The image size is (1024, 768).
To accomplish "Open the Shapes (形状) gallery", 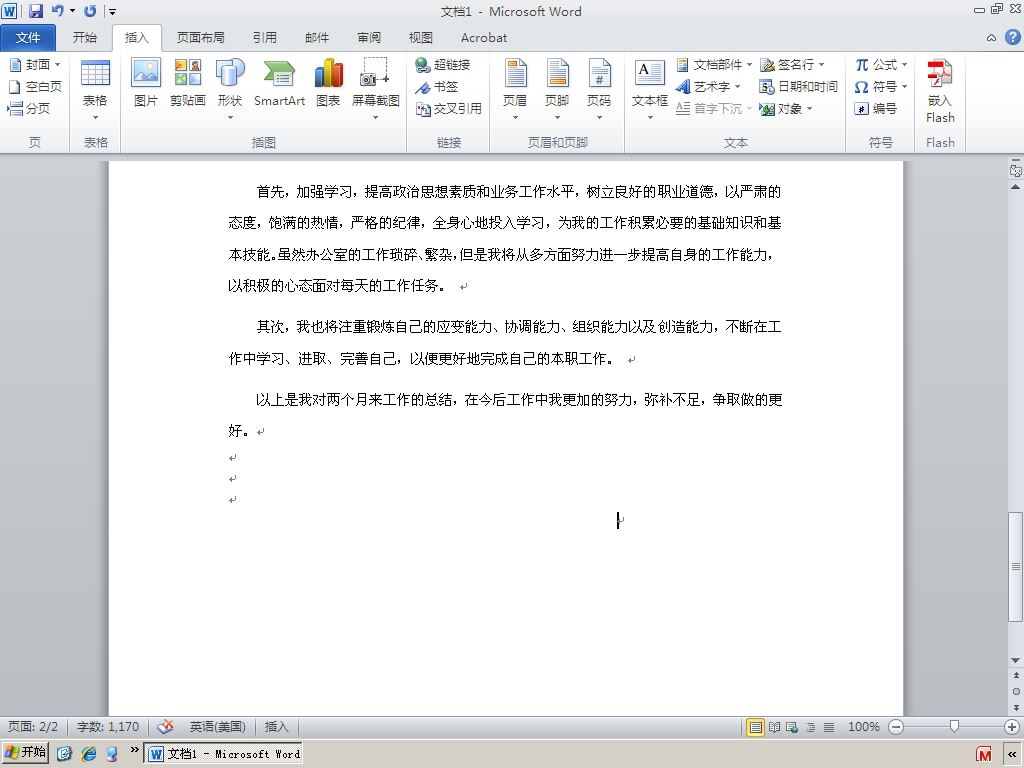I will (x=230, y=89).
